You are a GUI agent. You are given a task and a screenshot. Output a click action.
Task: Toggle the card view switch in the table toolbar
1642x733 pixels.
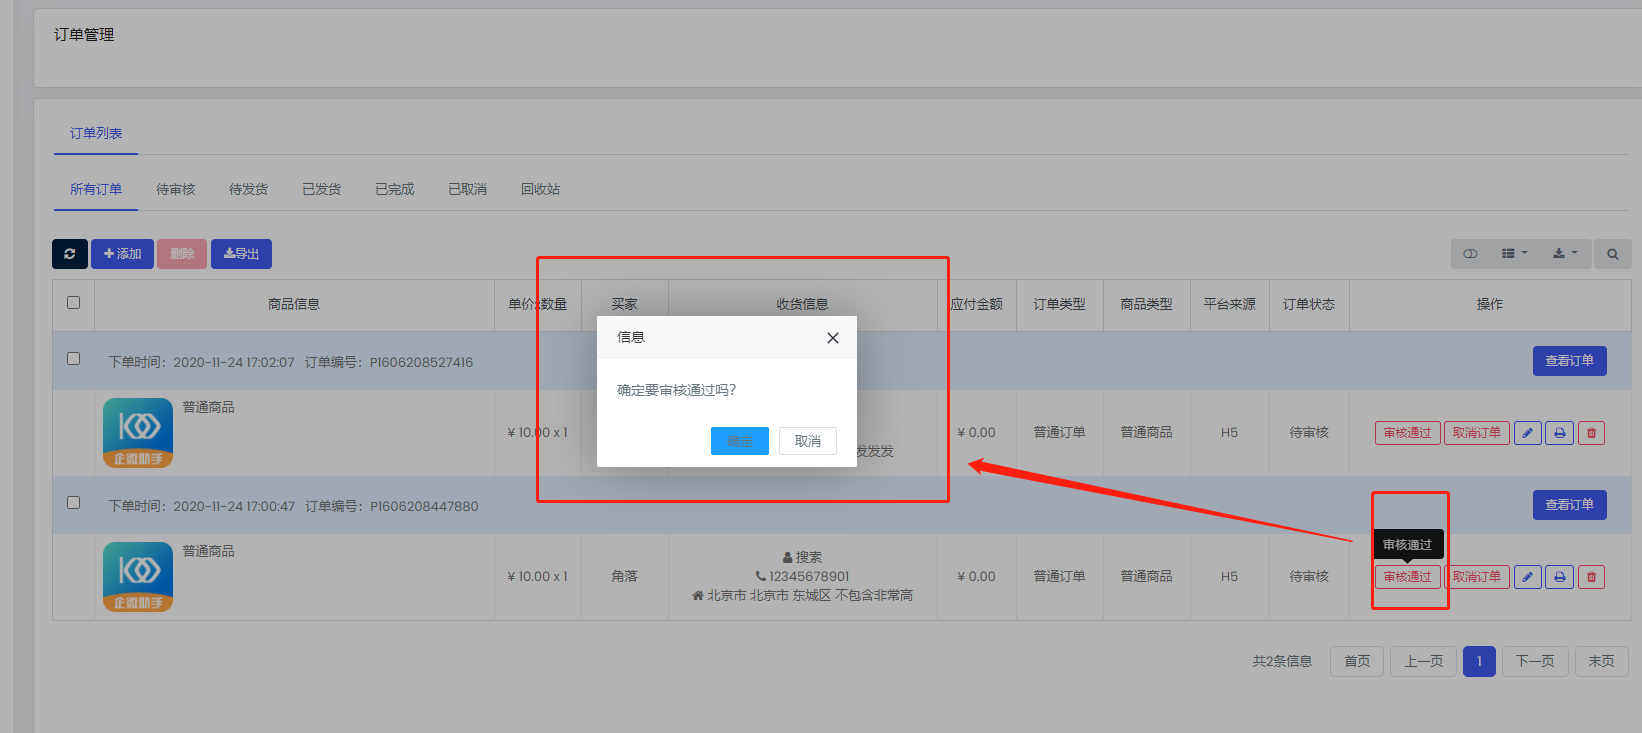point(1470,254)
